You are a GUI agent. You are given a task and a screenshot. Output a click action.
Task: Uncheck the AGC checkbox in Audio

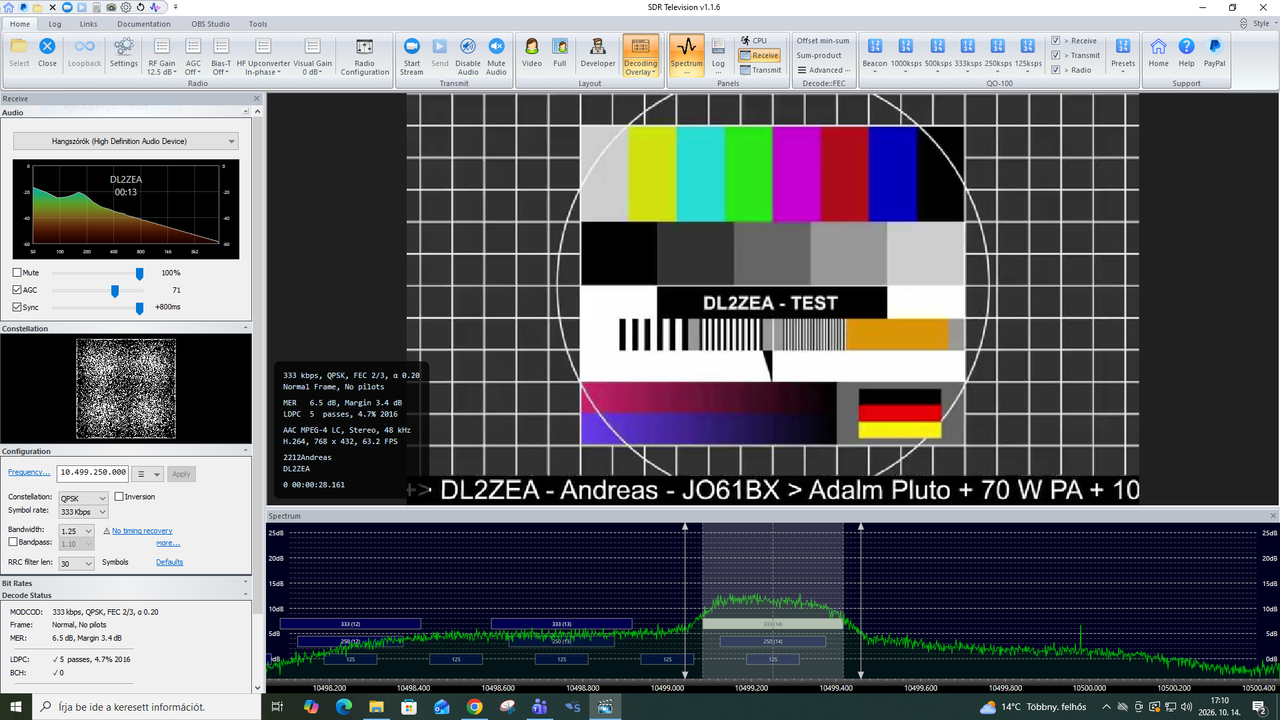click(x=17, y=290)
